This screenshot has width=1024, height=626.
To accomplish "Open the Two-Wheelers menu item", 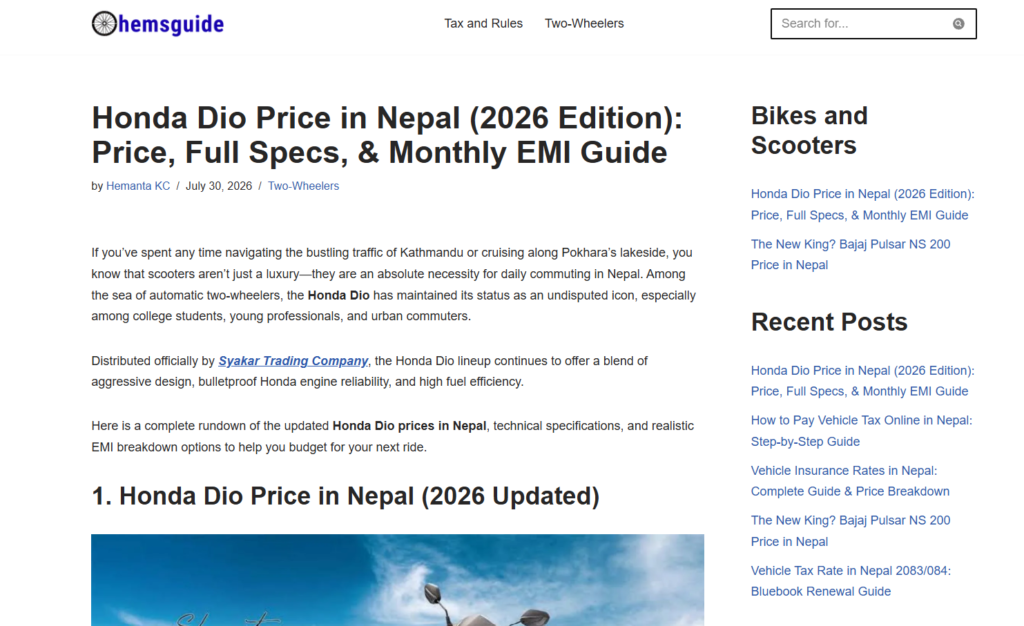I will [584, 23].
